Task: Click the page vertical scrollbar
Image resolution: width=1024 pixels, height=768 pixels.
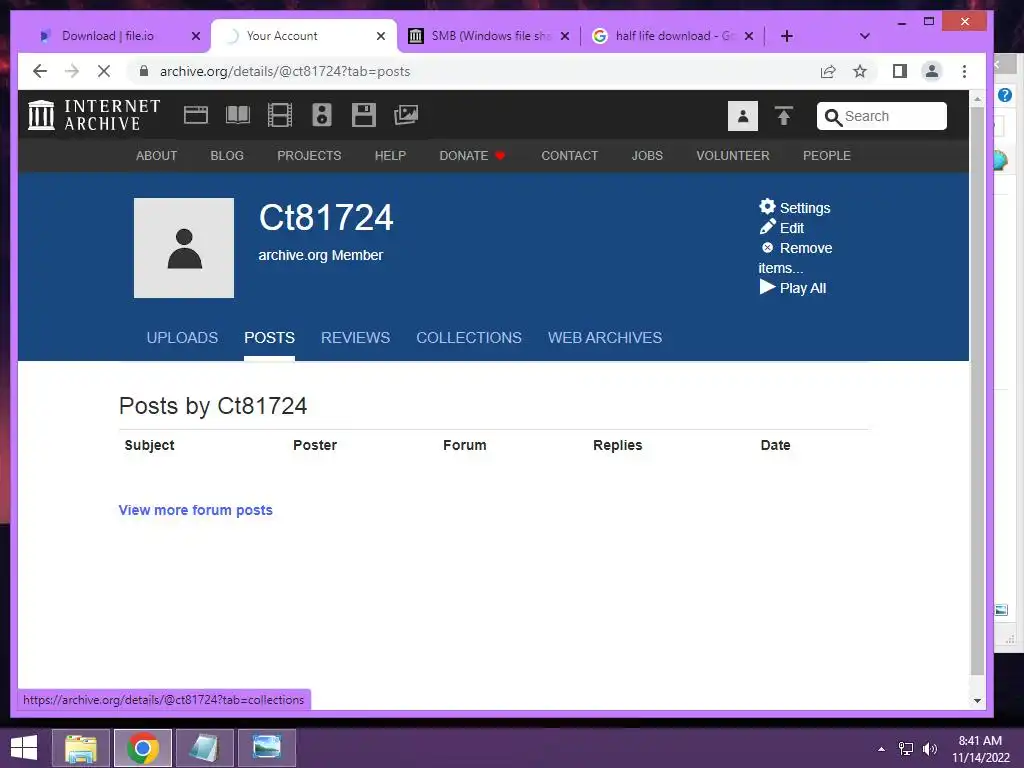Action: coord(977,392)
